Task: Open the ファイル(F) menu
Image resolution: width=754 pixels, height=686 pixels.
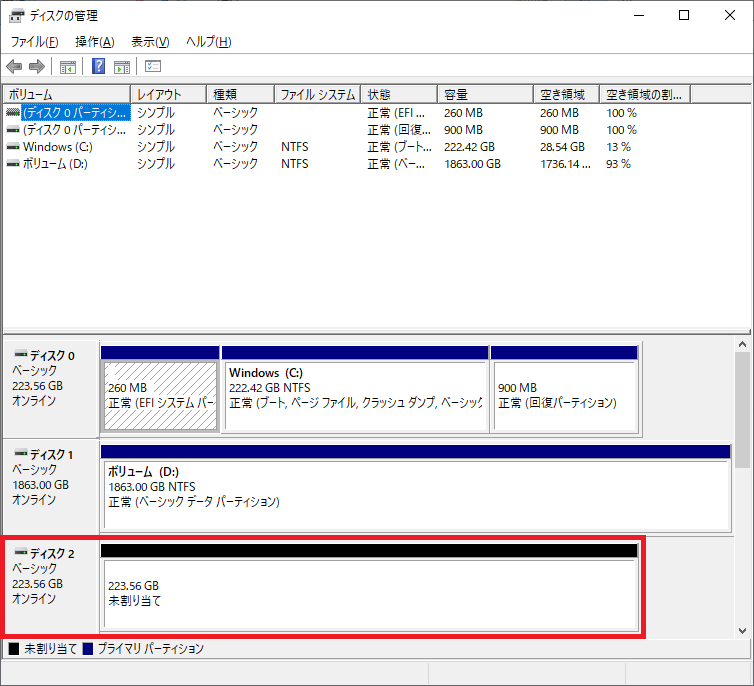Action: 35,42
